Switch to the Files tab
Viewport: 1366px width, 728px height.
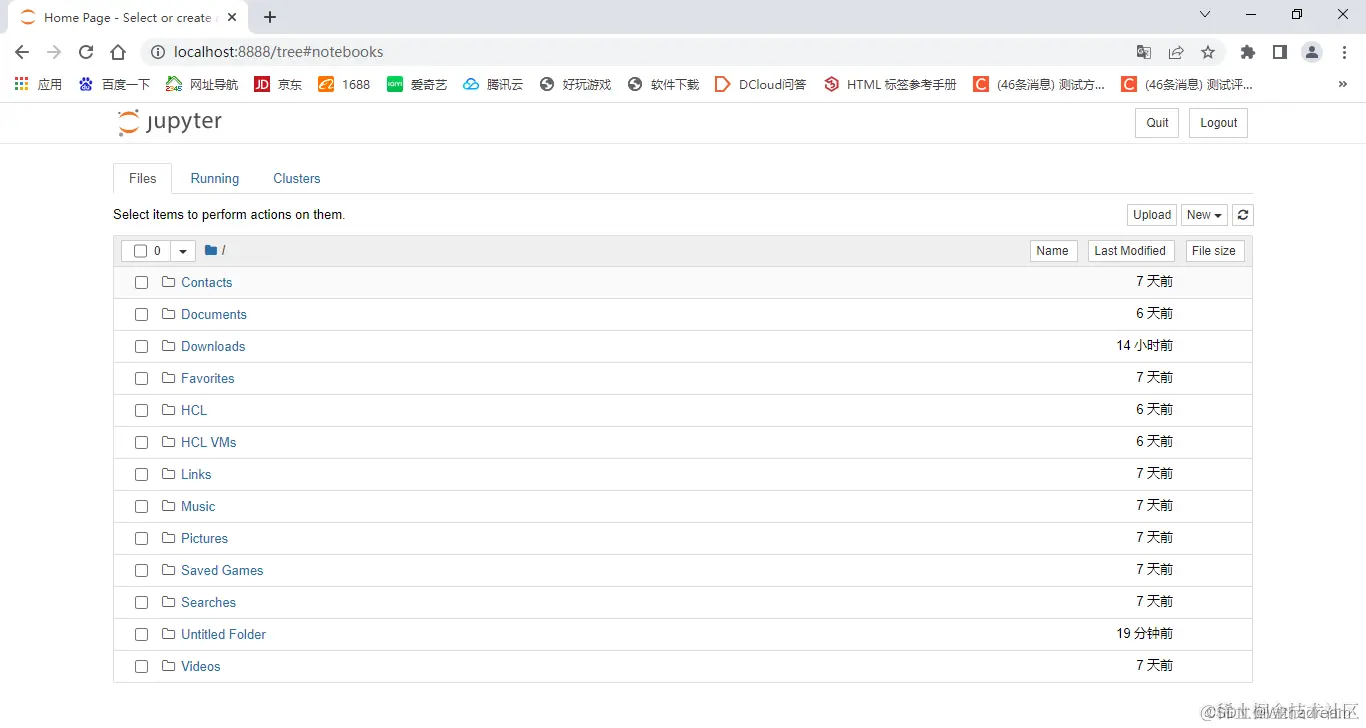click(143, 178)
